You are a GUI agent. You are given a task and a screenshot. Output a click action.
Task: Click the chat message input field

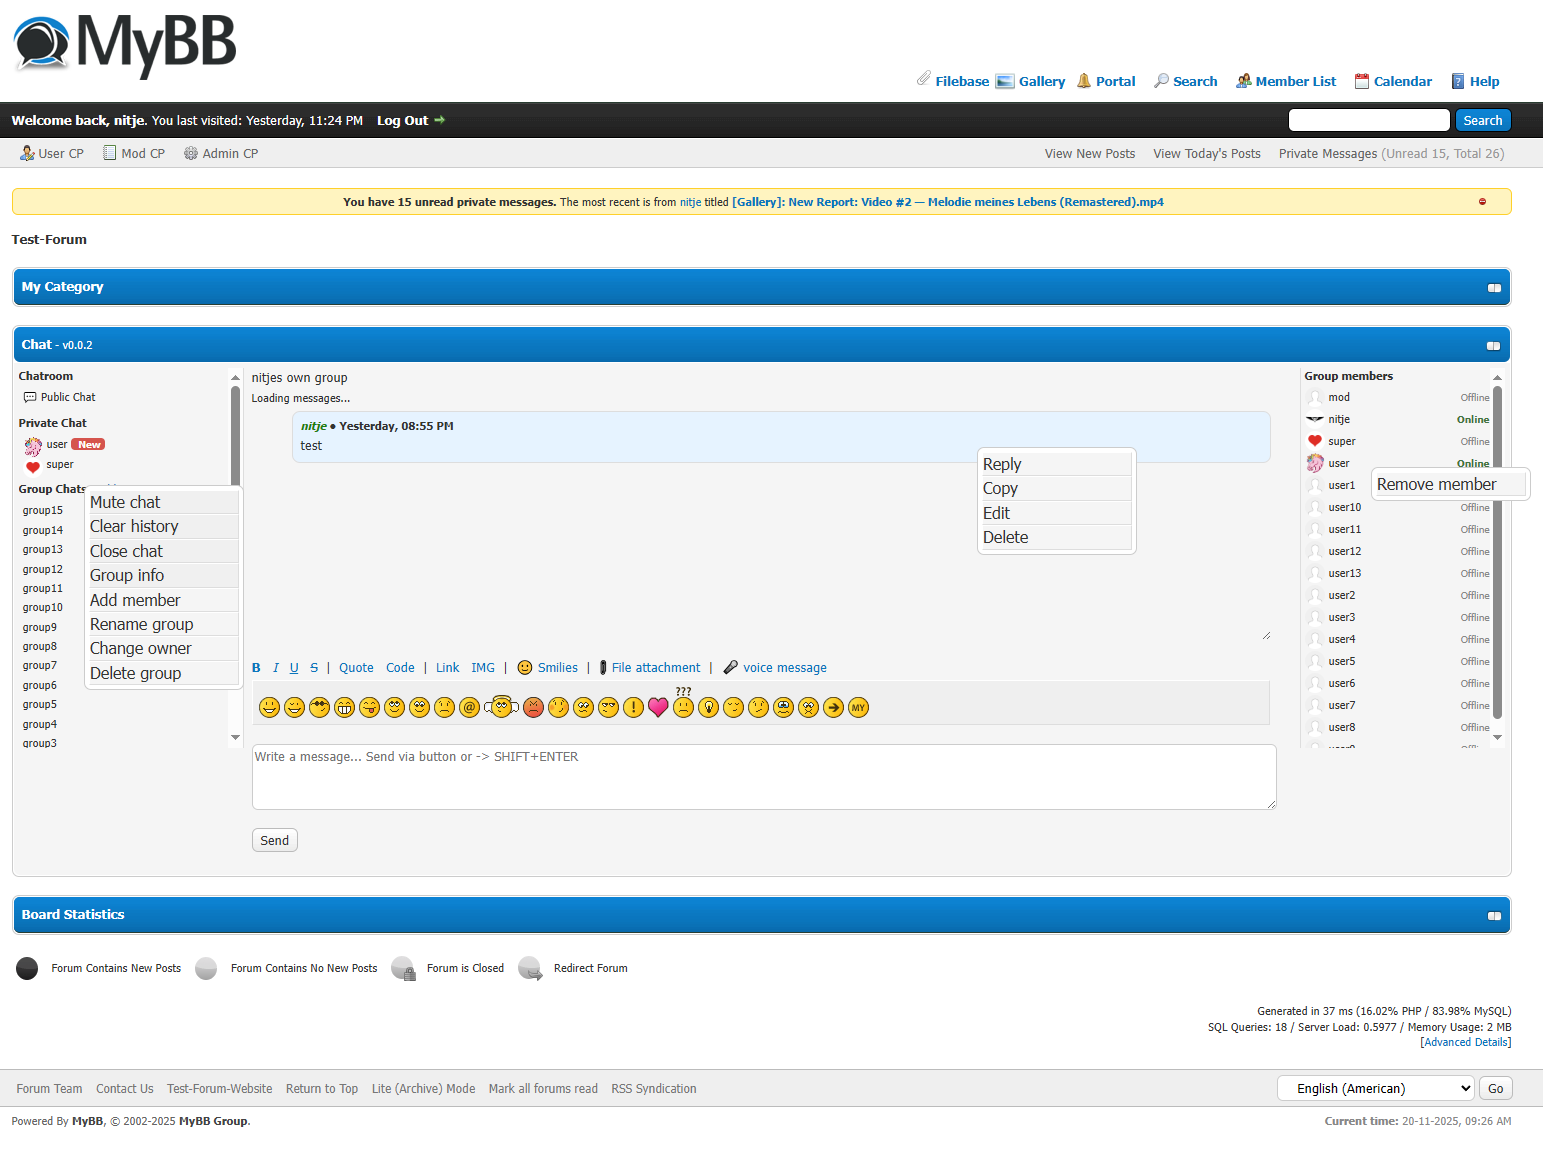tap(763, 777)
